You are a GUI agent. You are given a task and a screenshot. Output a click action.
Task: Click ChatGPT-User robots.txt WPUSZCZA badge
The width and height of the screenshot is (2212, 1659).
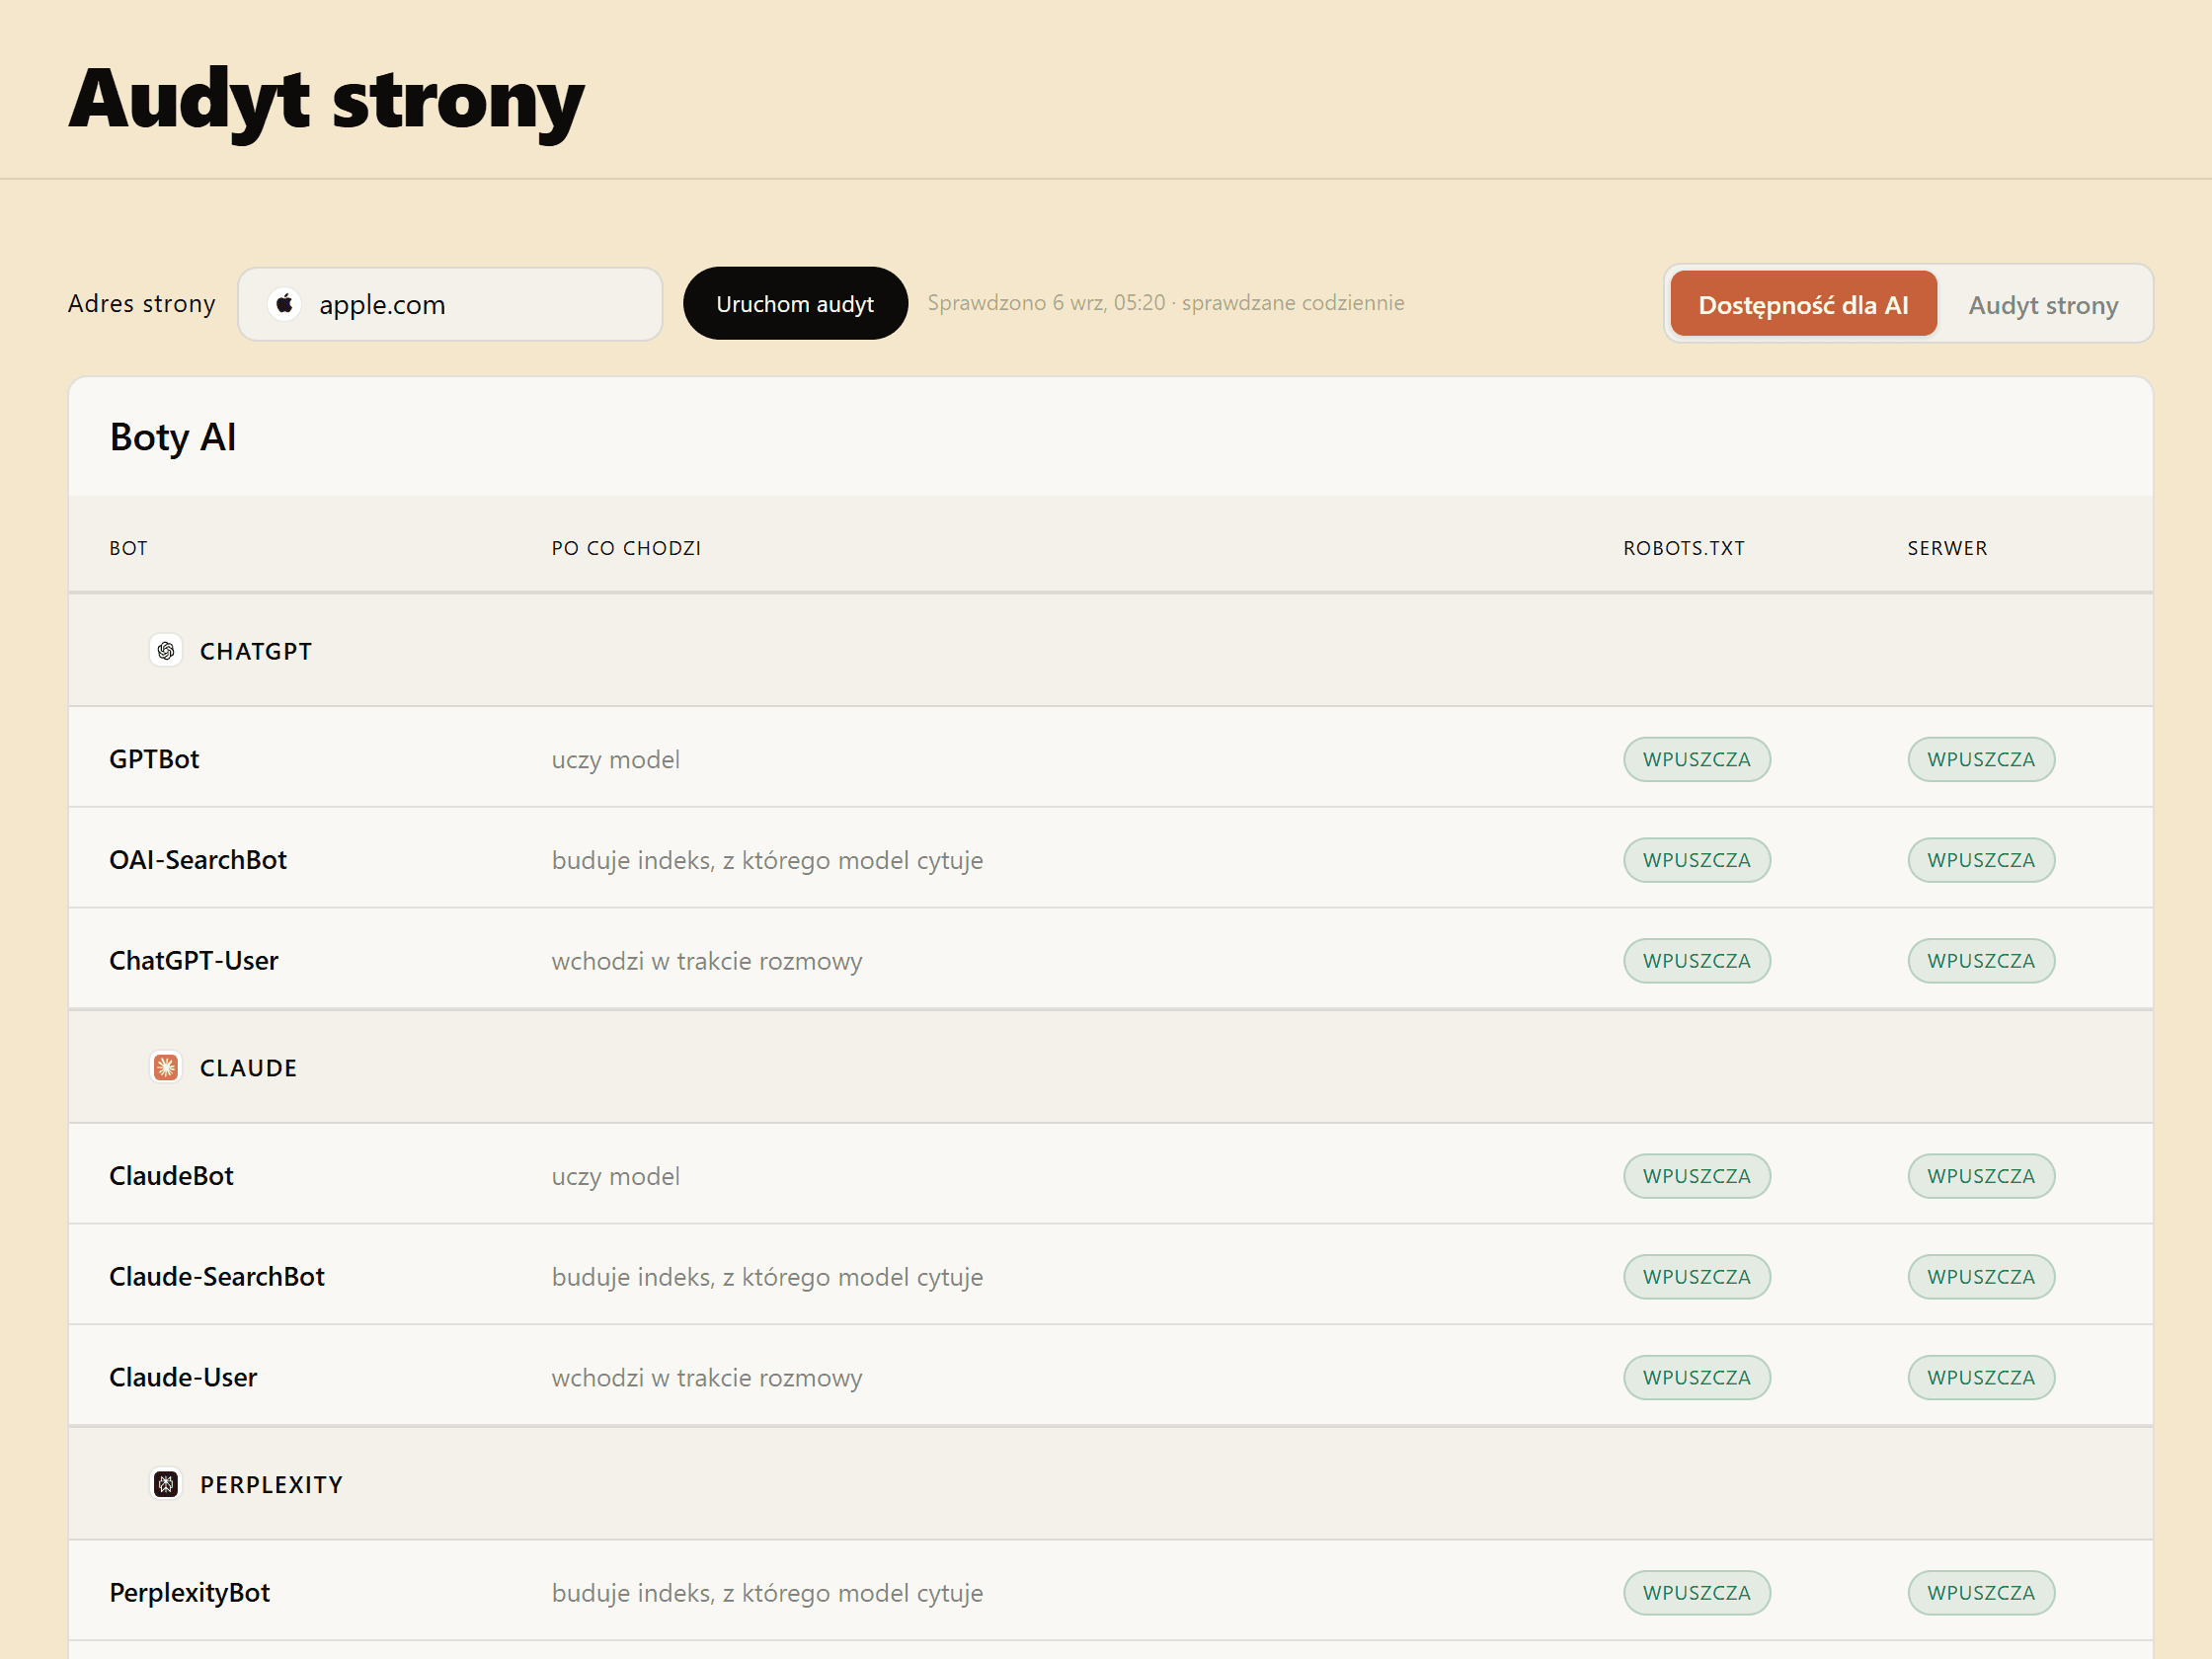click(1697, 961)
